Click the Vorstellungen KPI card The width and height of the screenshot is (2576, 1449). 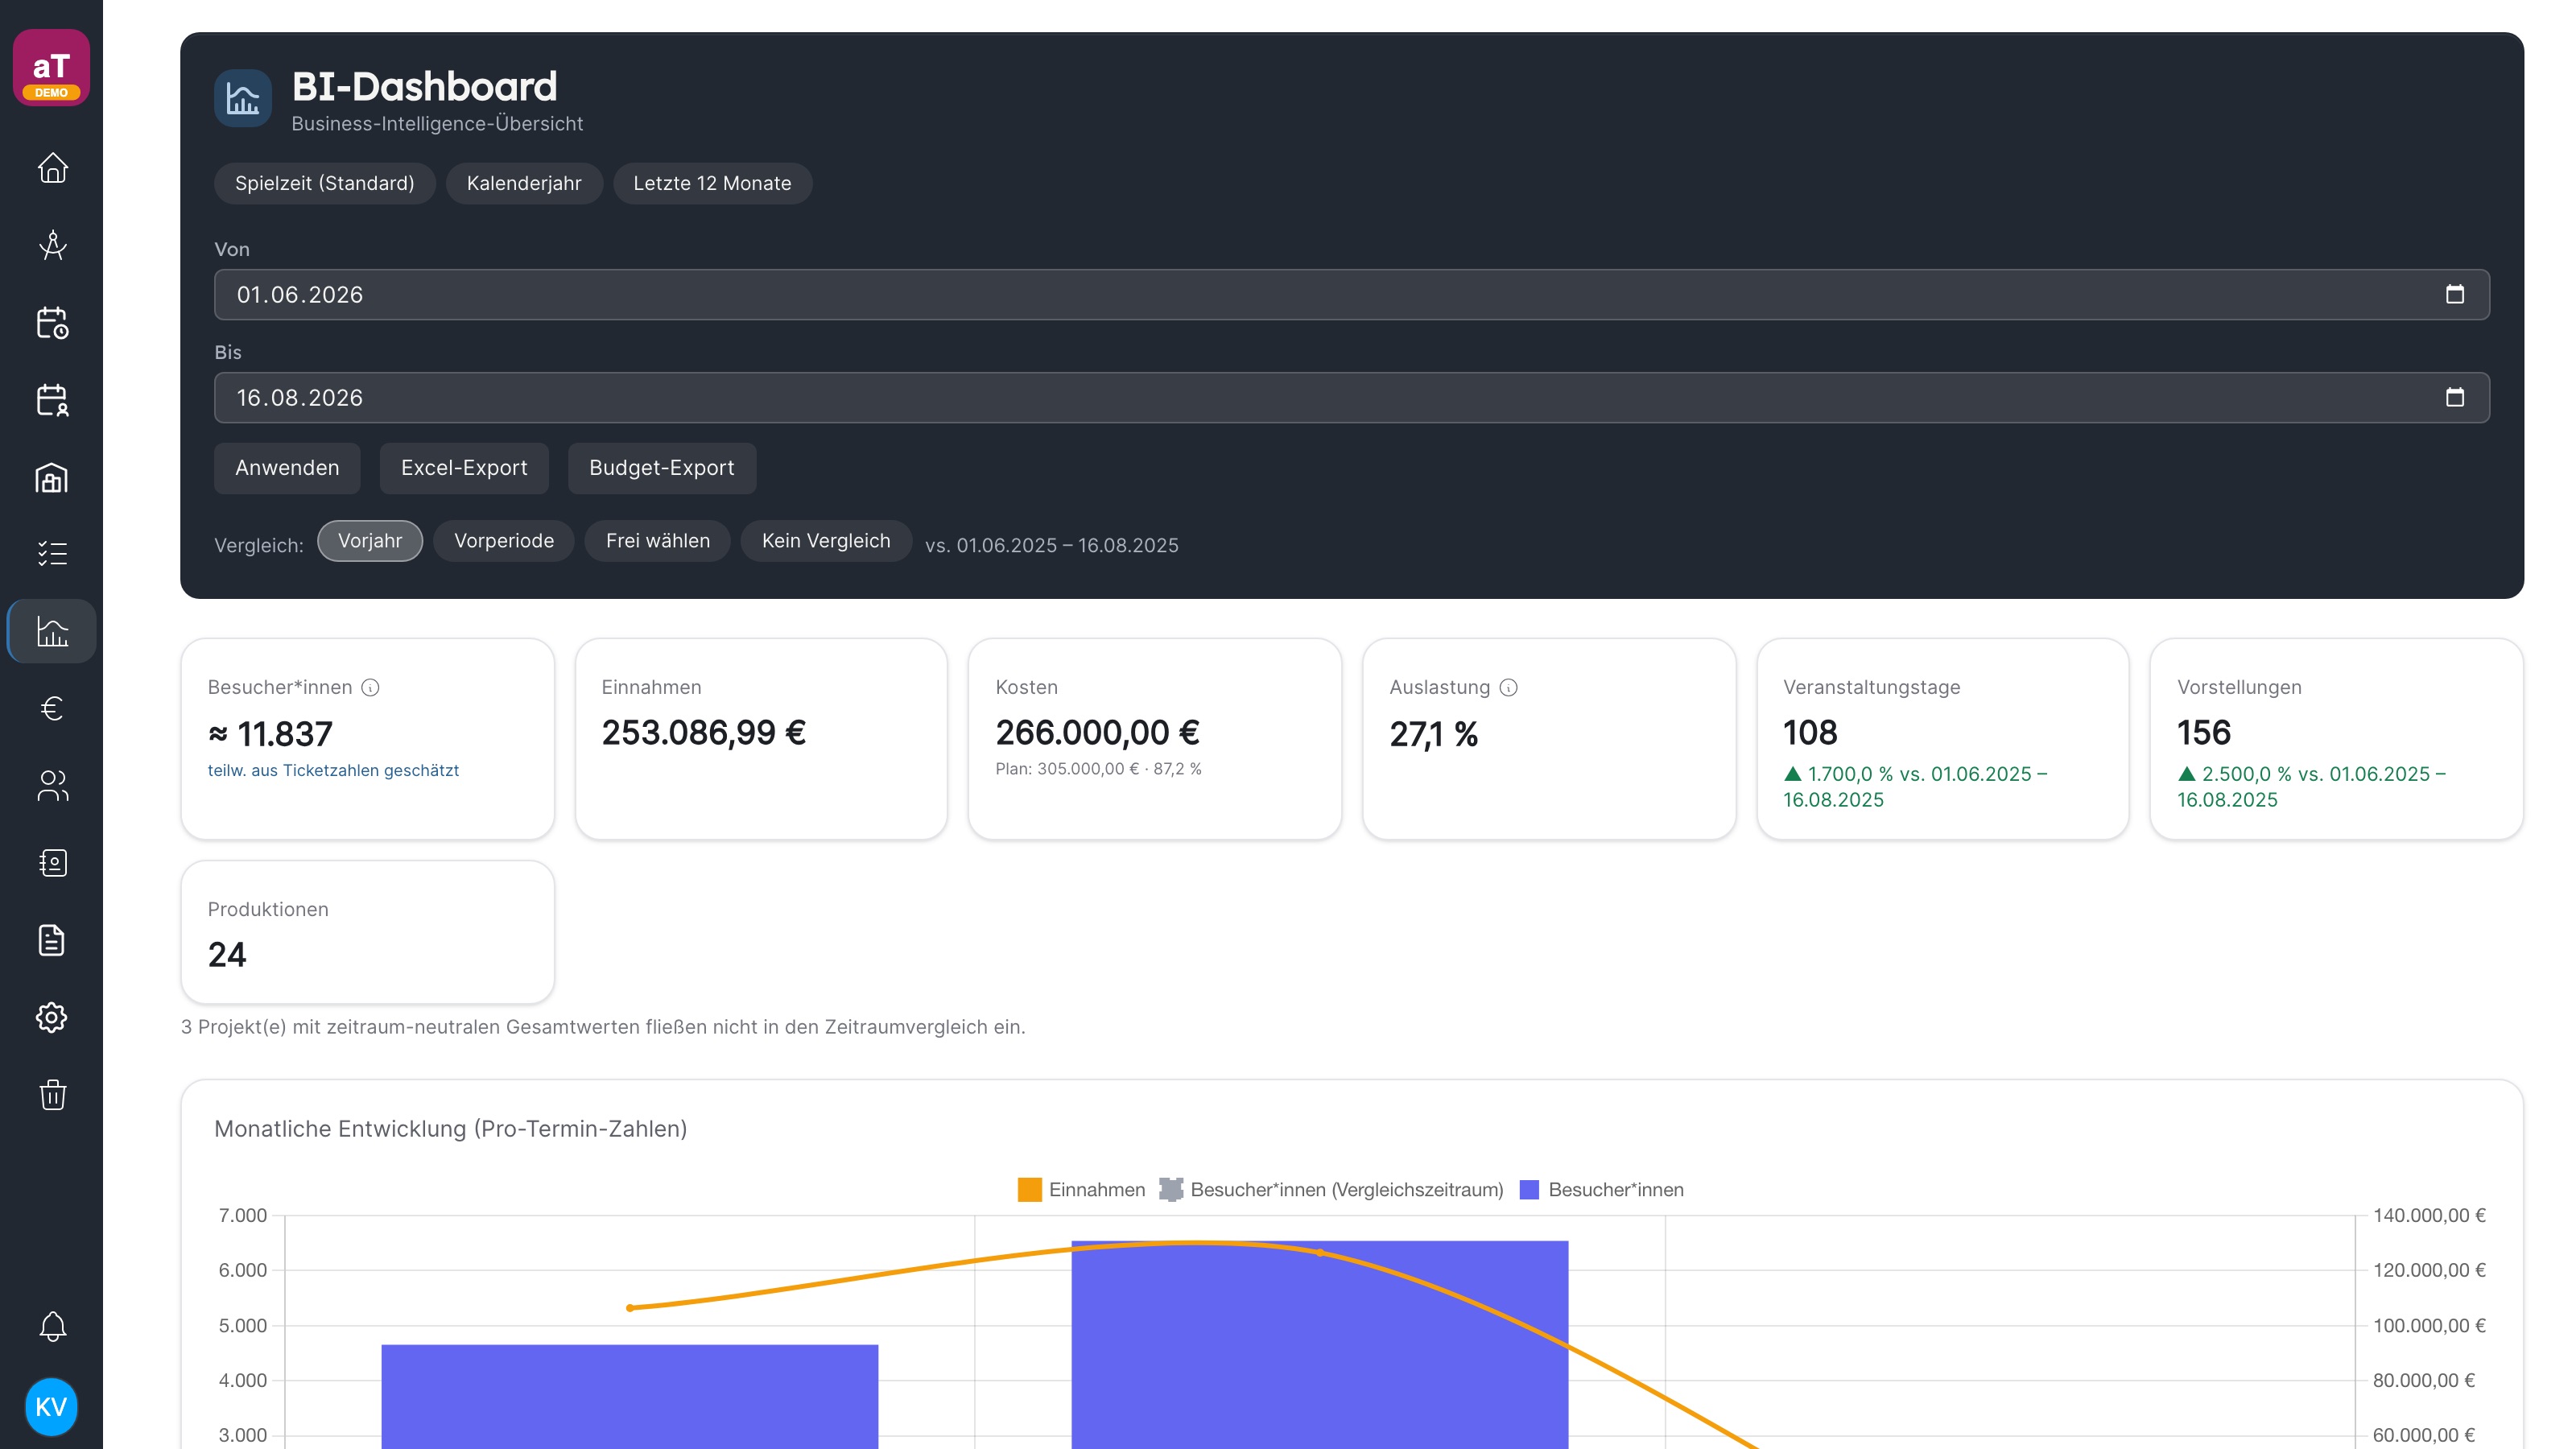coord(2336,739)
